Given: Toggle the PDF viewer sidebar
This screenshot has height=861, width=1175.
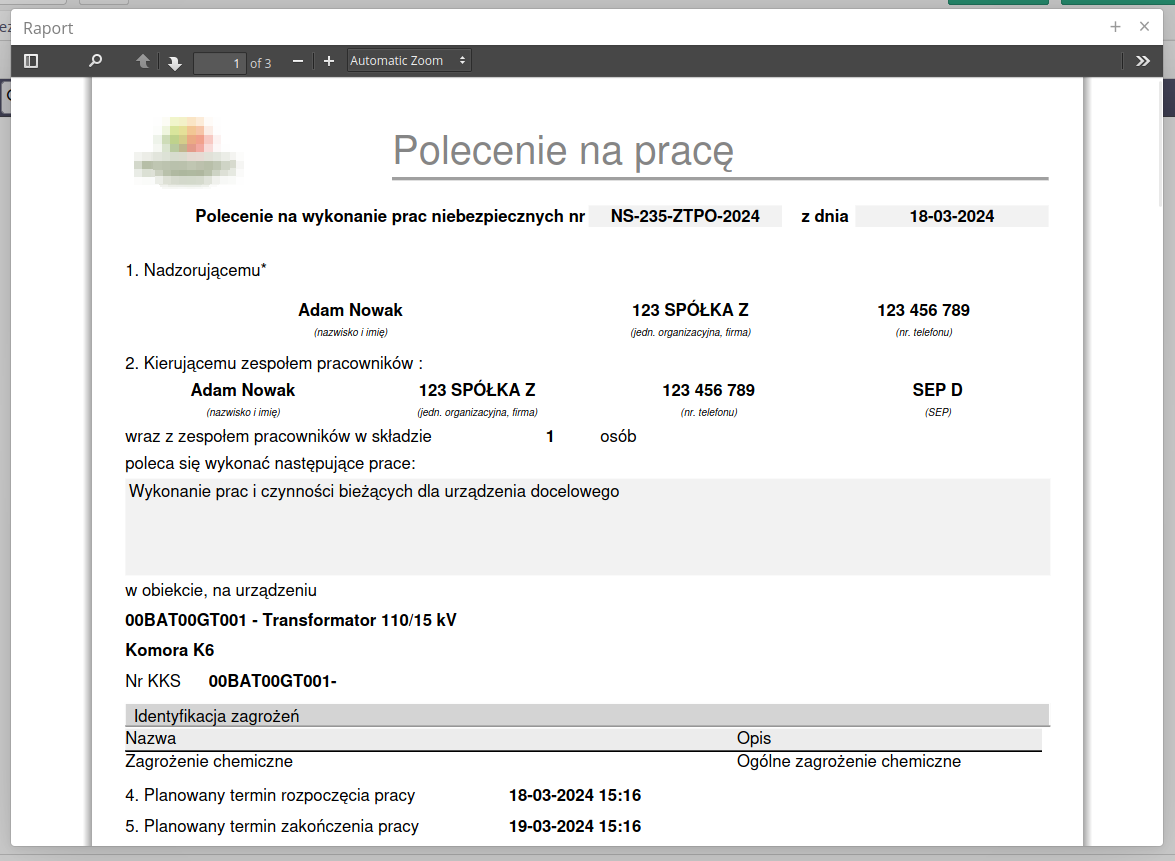Looking at the screenshot, I should pos(31,61).
